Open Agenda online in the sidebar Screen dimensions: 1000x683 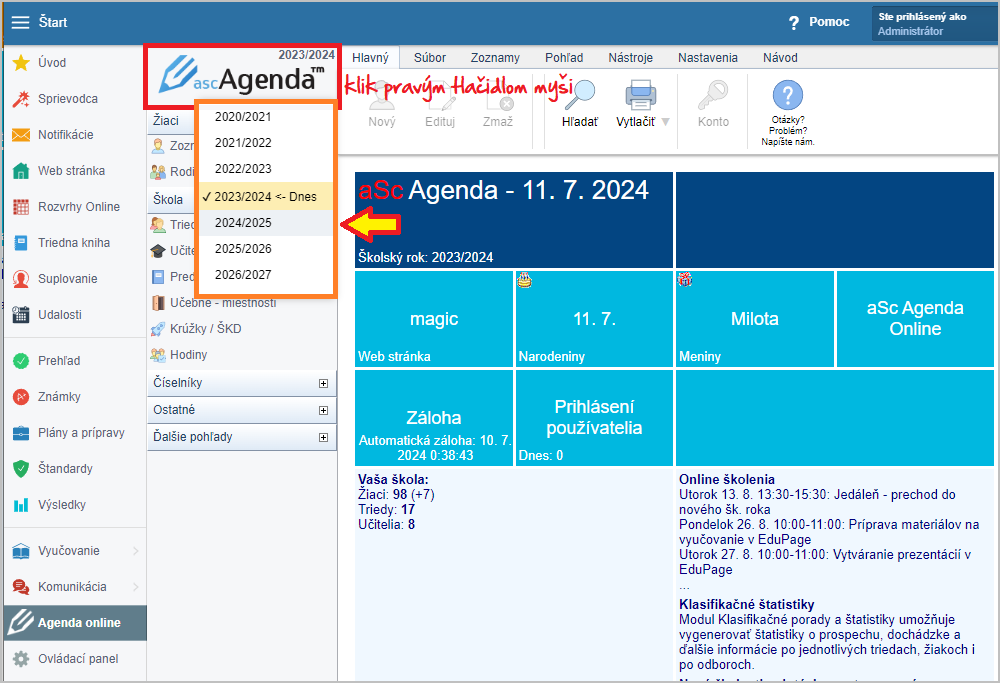click(75, 623)
